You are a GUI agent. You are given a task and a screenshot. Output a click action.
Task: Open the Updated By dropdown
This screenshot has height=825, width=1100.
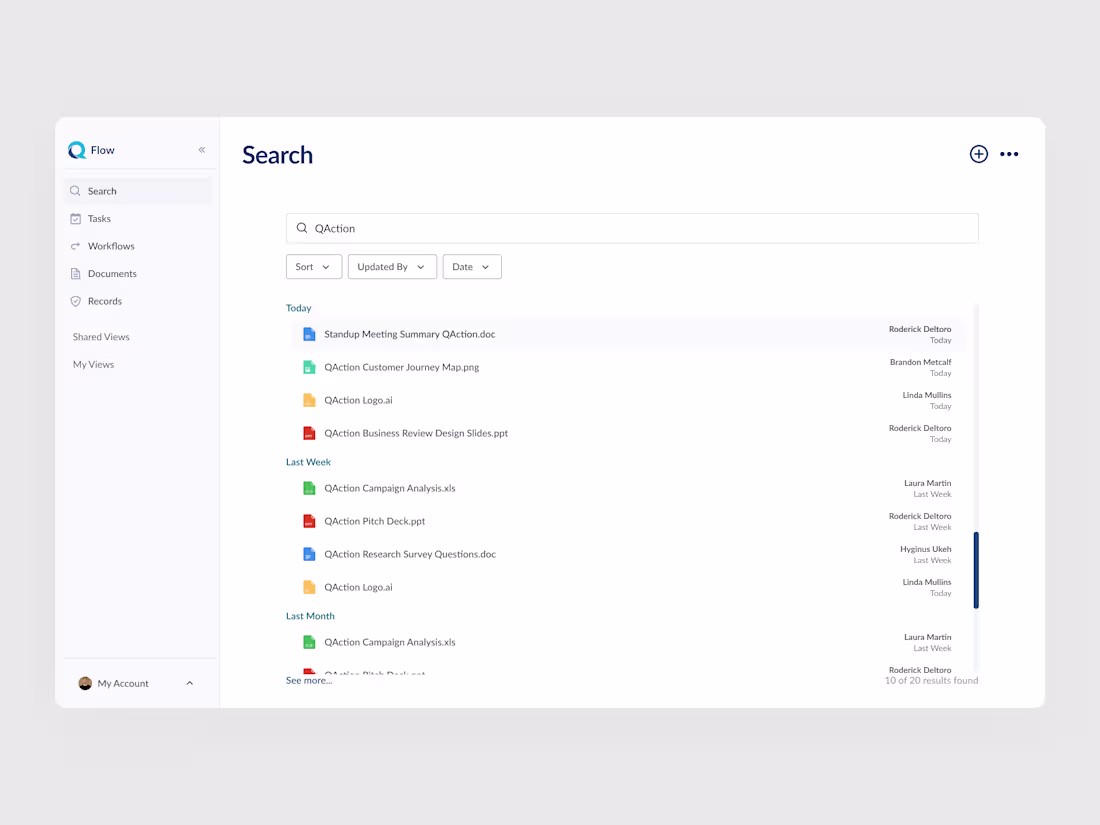click(x=391, y=266)
